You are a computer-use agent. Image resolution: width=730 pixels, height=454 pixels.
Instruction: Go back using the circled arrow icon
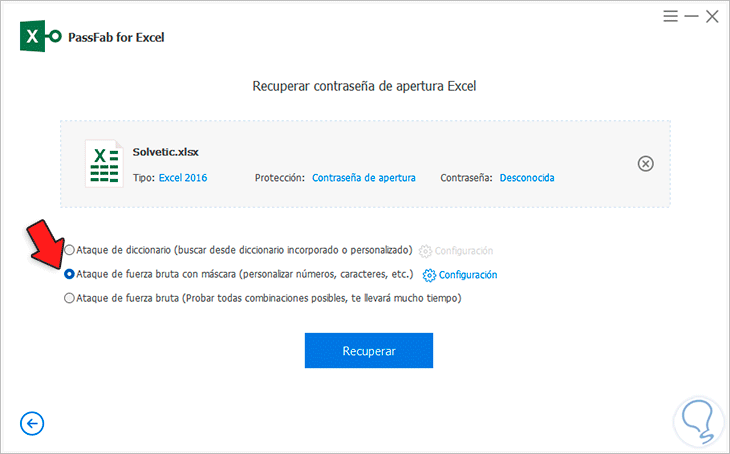pyautogui.click(x=32, y=423)
